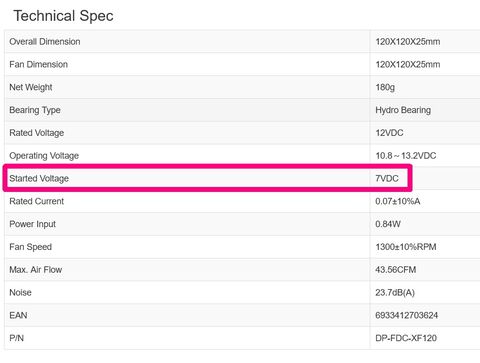The image size is (480, 363).
Task: Click the highlighted Started Voltage label
Action: (39, 178)
